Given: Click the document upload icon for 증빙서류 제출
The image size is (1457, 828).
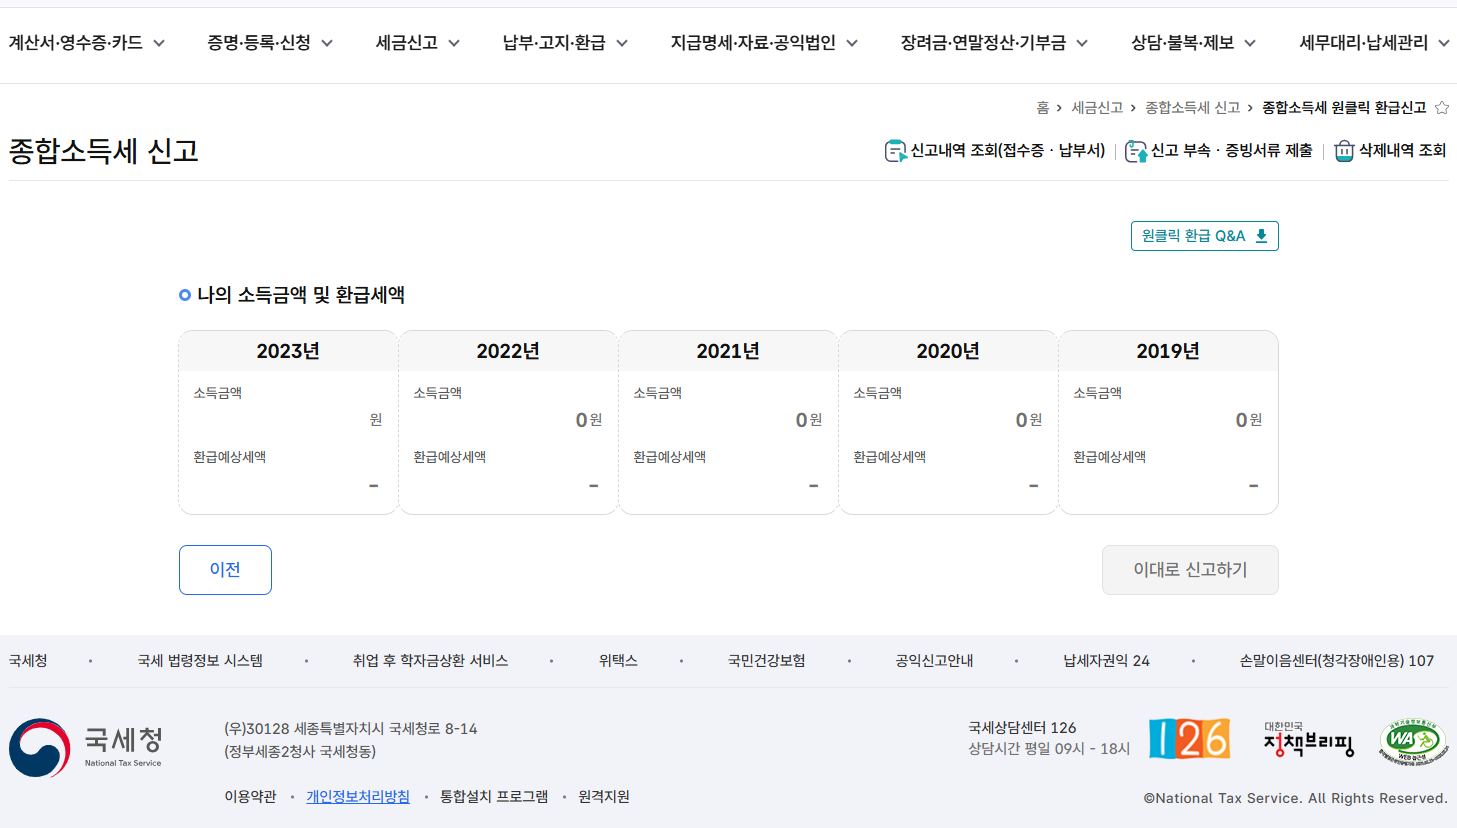Looking at the screenshot, I should click(x=1136, y=151).
